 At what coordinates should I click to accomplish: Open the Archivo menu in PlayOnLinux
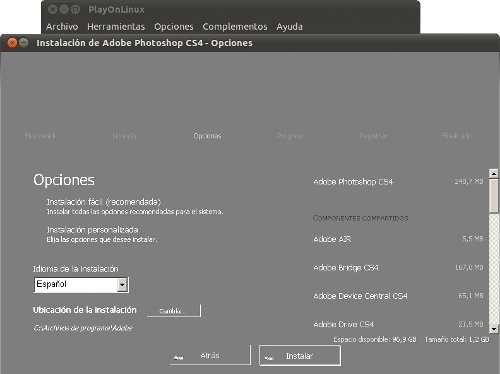click(x=62, y=27)
